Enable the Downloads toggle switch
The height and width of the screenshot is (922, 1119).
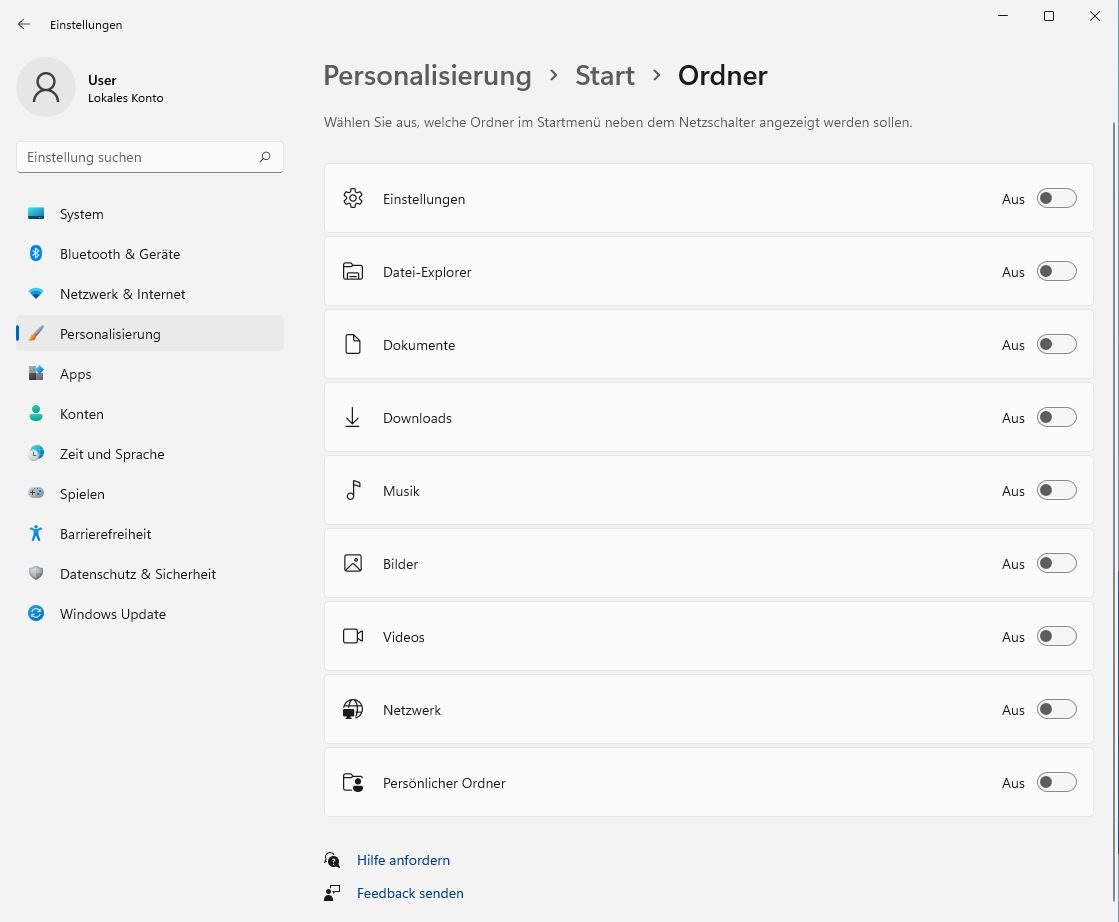pos(1056,417)
